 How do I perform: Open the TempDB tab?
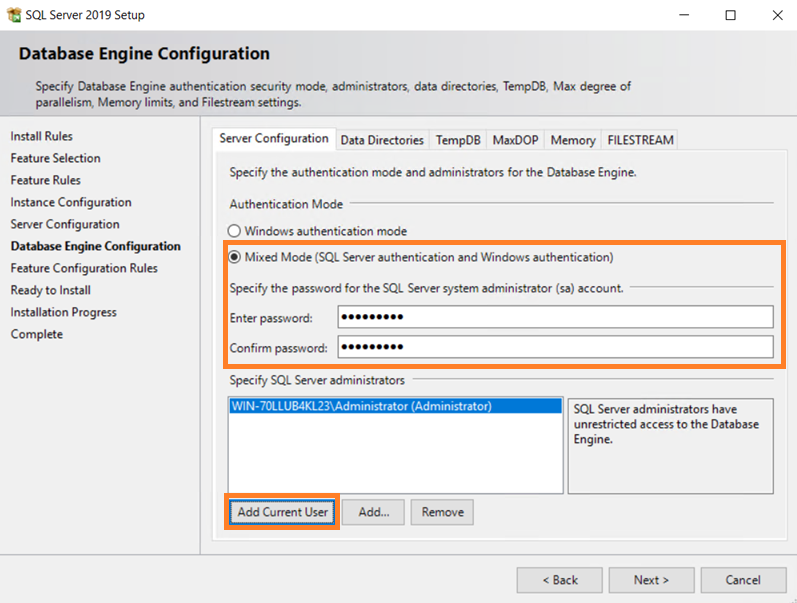[457, 140]
